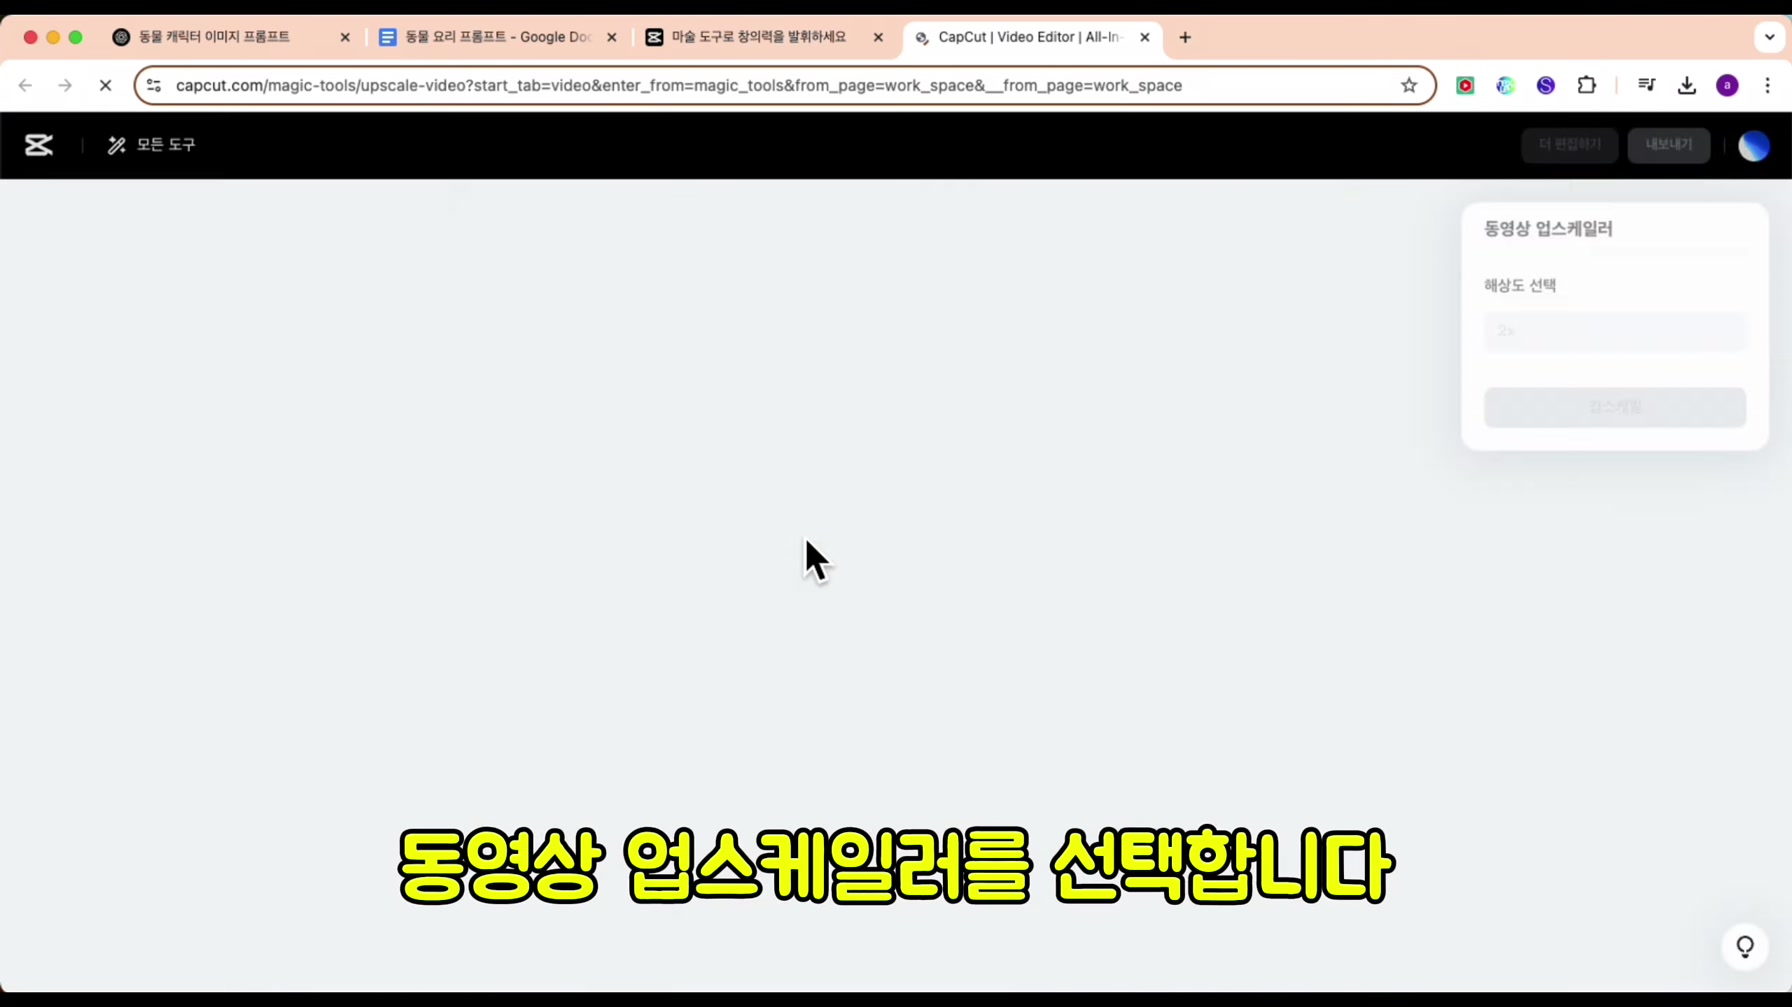Click the red screen recorder extension icon
The image size is (1792, 1007).
point(1465,86)
